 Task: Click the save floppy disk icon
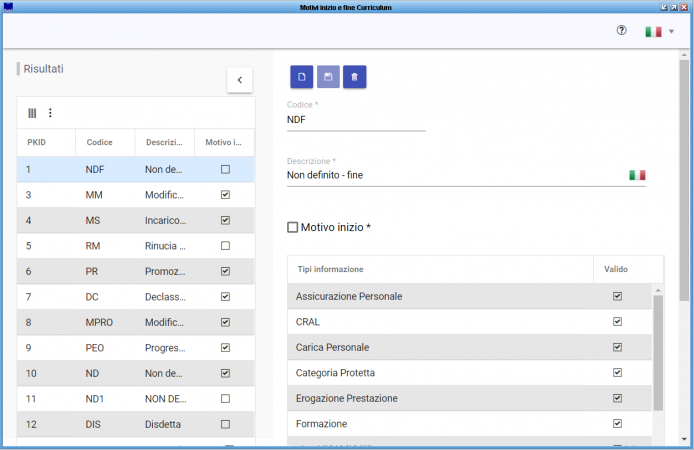click(328, 77)
